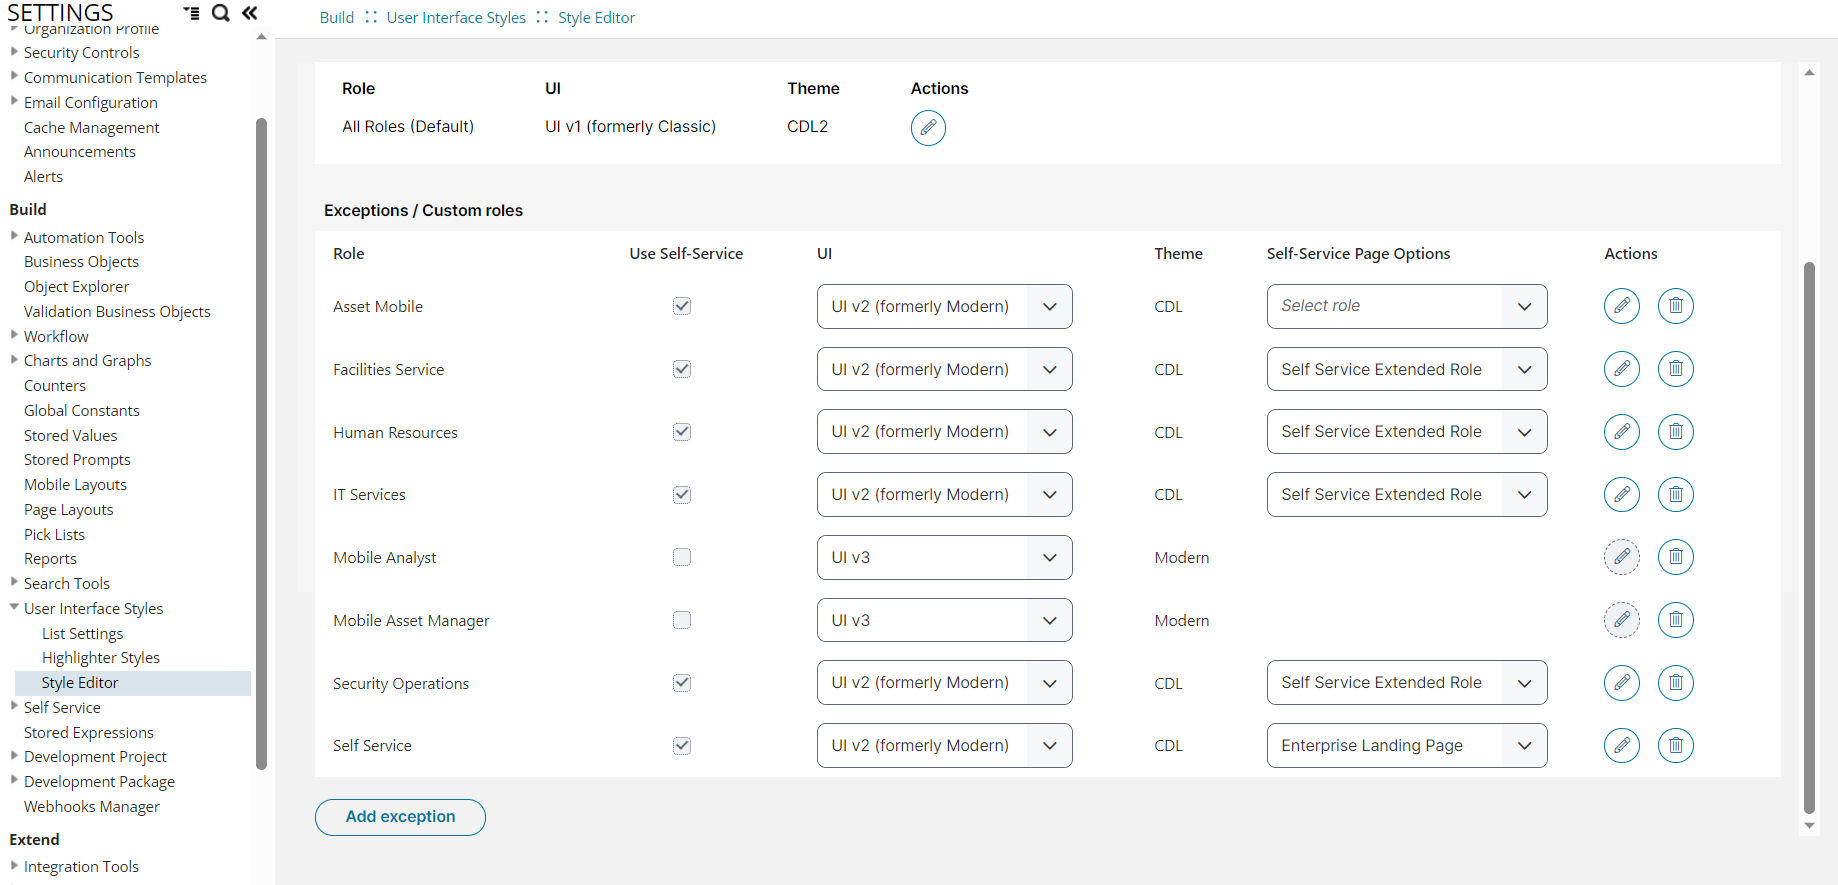Open the UI dropdown for Mobile Asset Manager
Image resolution: width=1838 pixels, height=885 pixels.
tap(944, 620)
